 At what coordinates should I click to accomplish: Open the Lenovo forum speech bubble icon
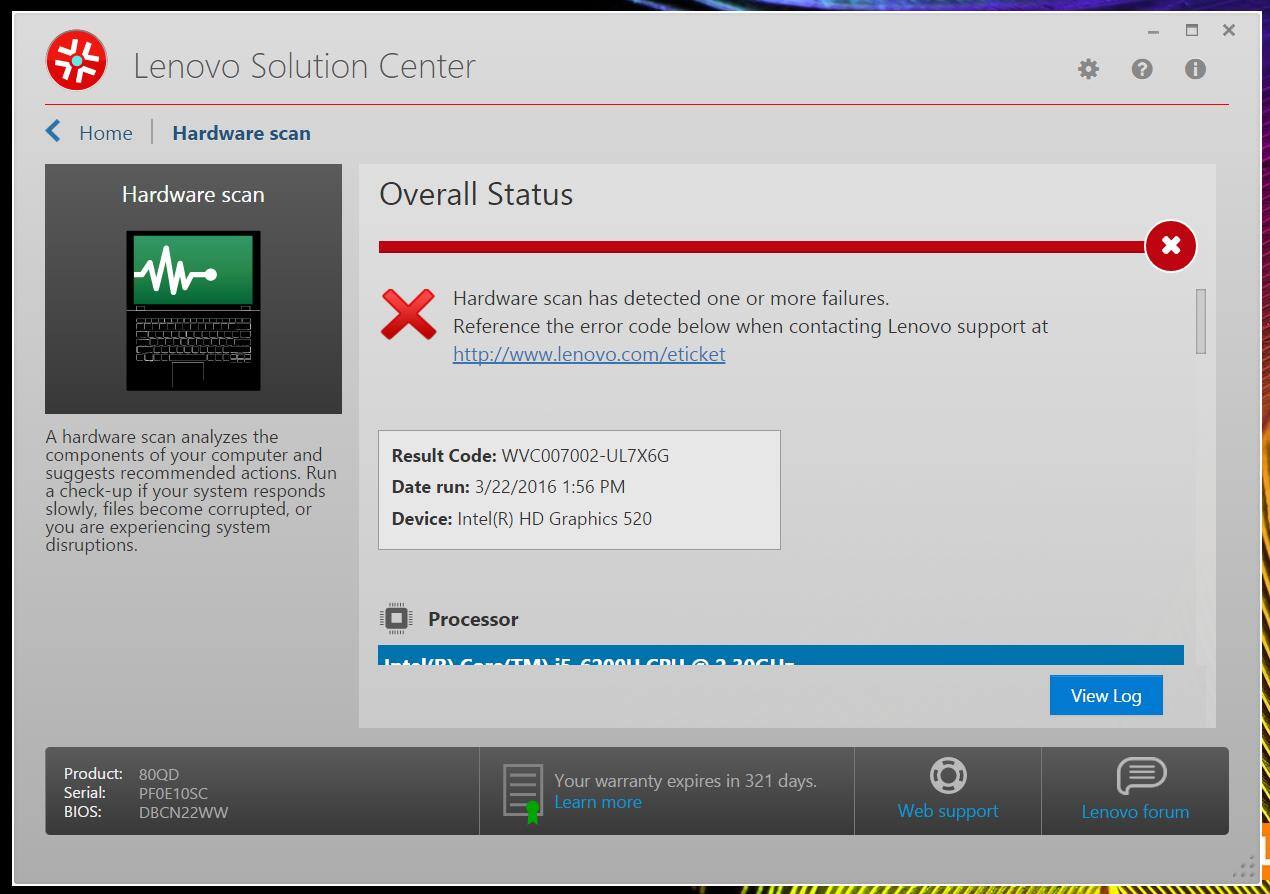click(x=1141, y=776)
